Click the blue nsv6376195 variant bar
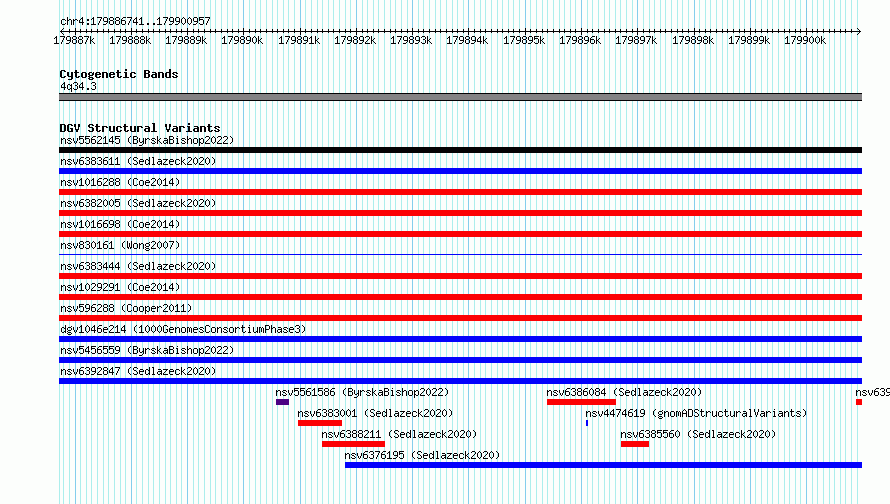The image size is (890, 504). tap(603, 465)
